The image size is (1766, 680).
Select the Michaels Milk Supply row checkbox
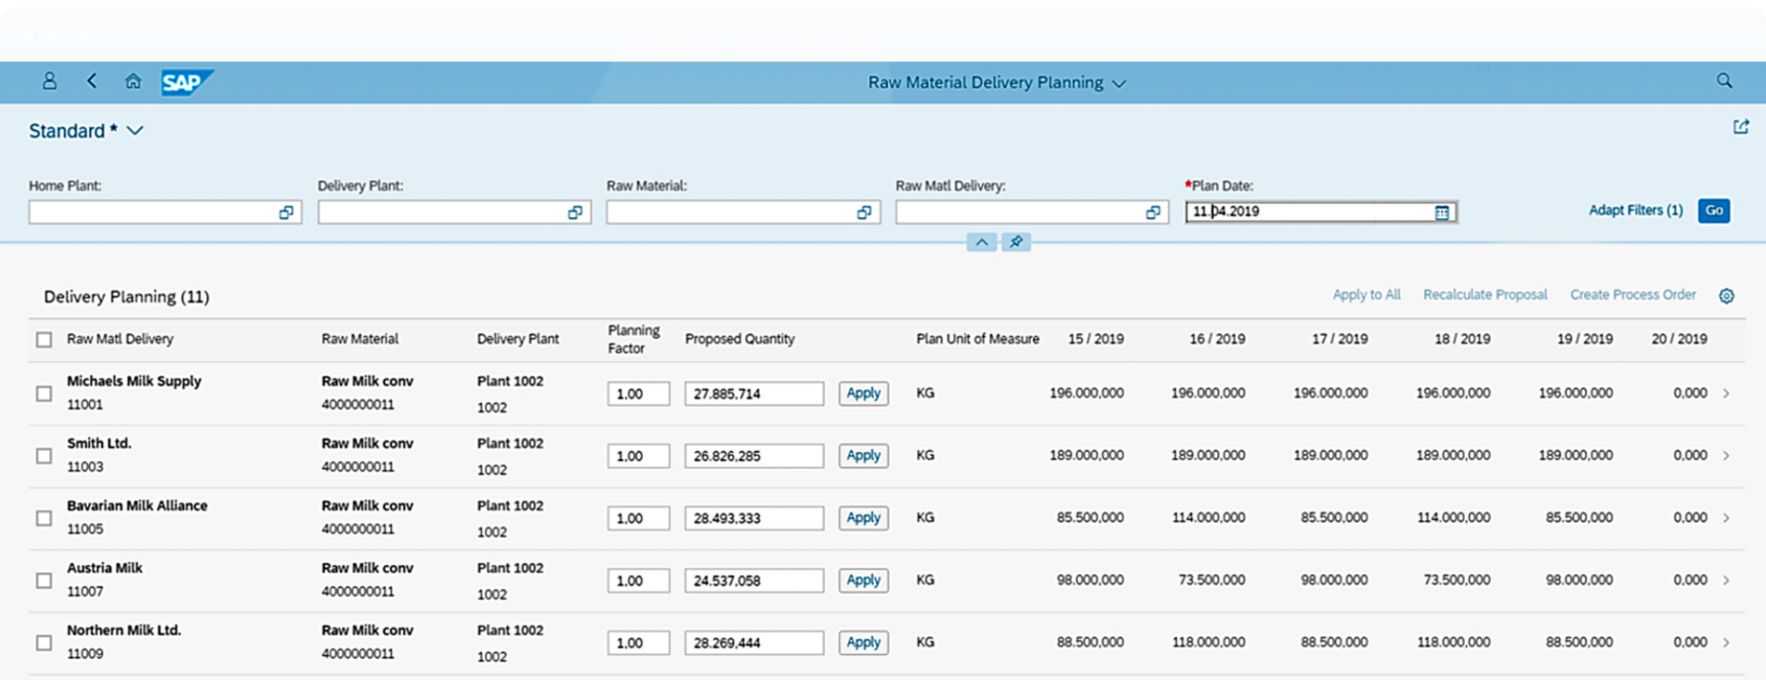(44, 394)
